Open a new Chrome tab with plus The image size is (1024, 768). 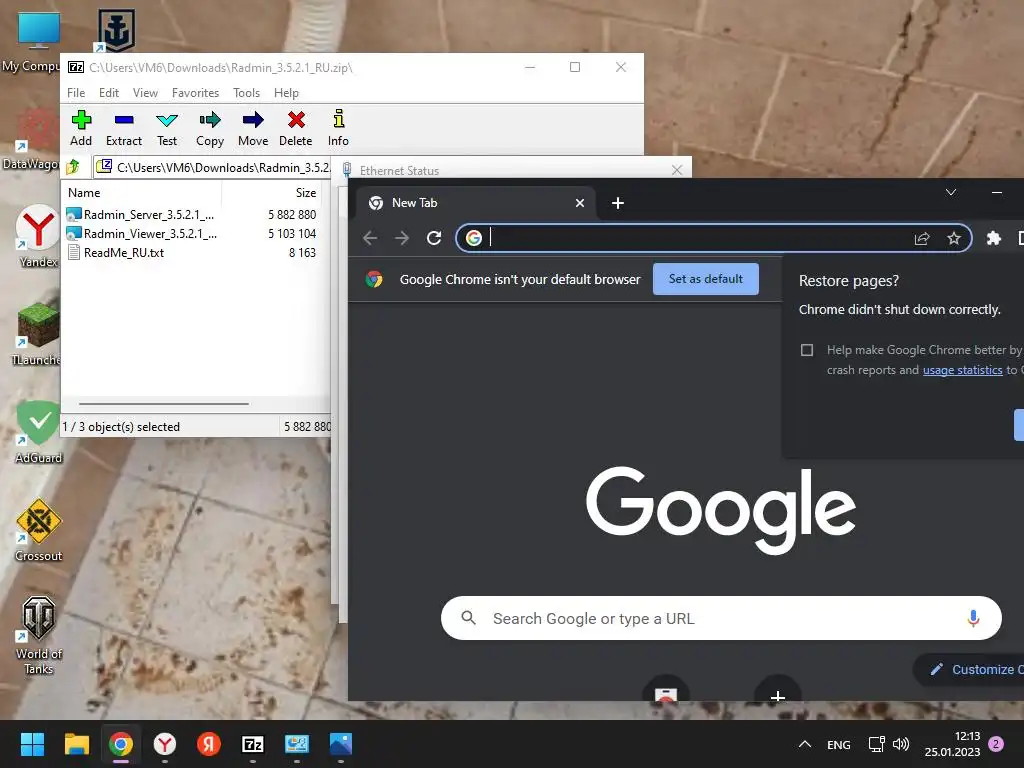(618, 203)
